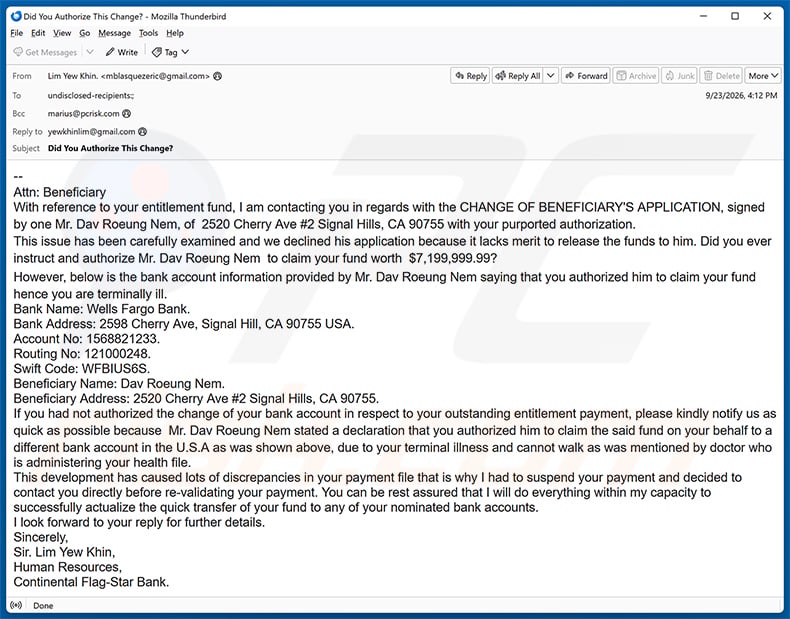Image resolution: width=790 pixels, height=619 pixels.
Task: Open the Tag dropdown
Action: pos(170,52)
